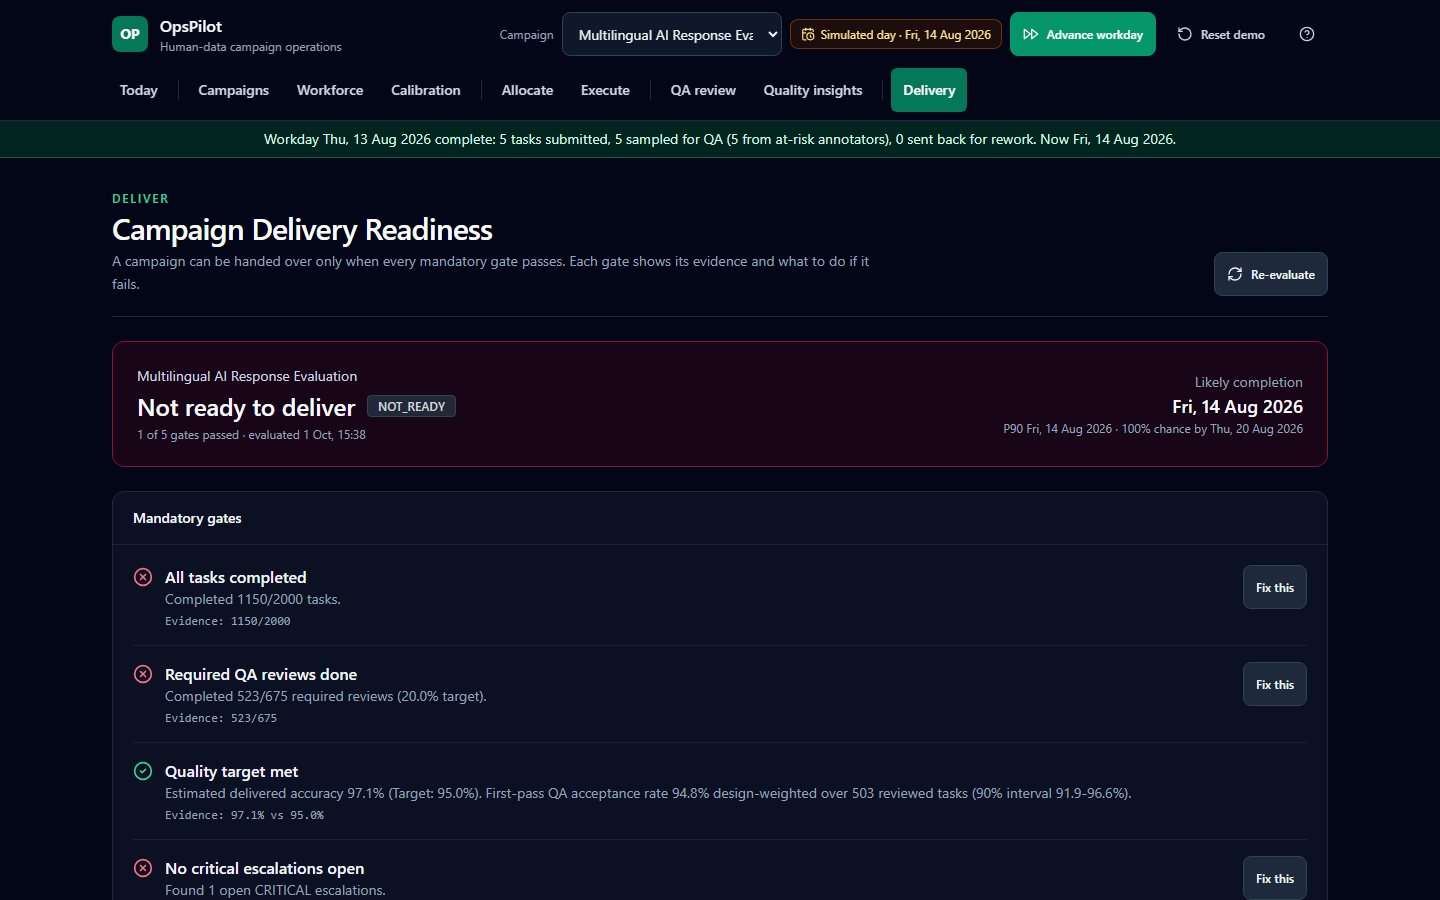Click the 'Found 1 open CRITICAL escalations' text
This screenshot has height=900, width=1440.
275,890
